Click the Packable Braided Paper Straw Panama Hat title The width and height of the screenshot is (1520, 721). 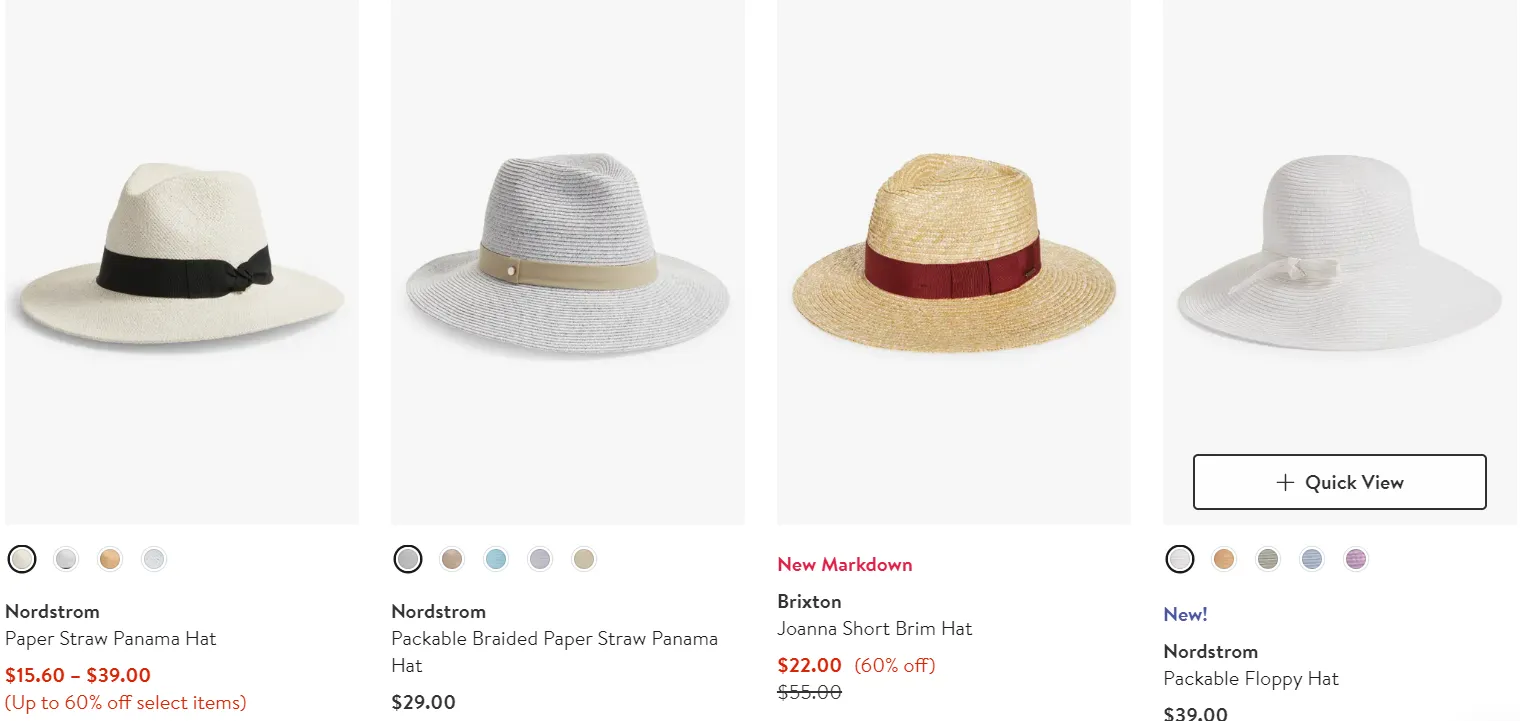(x=554, y=651)
